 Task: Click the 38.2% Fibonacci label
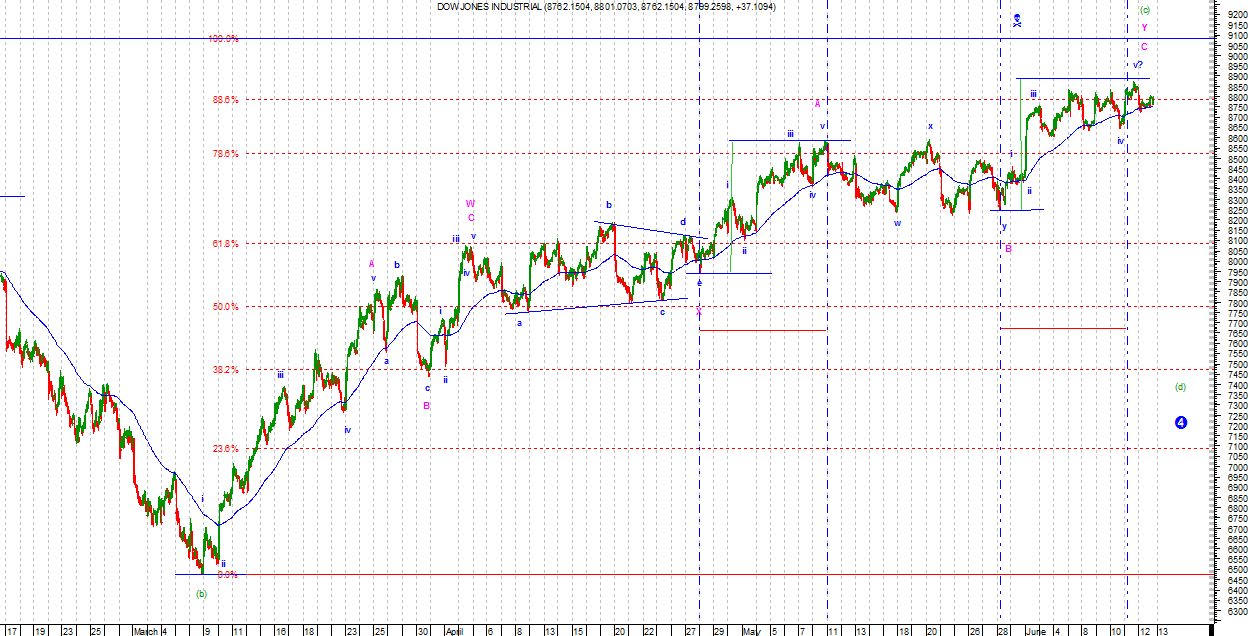pyautogui.click(x=225, y=370)
